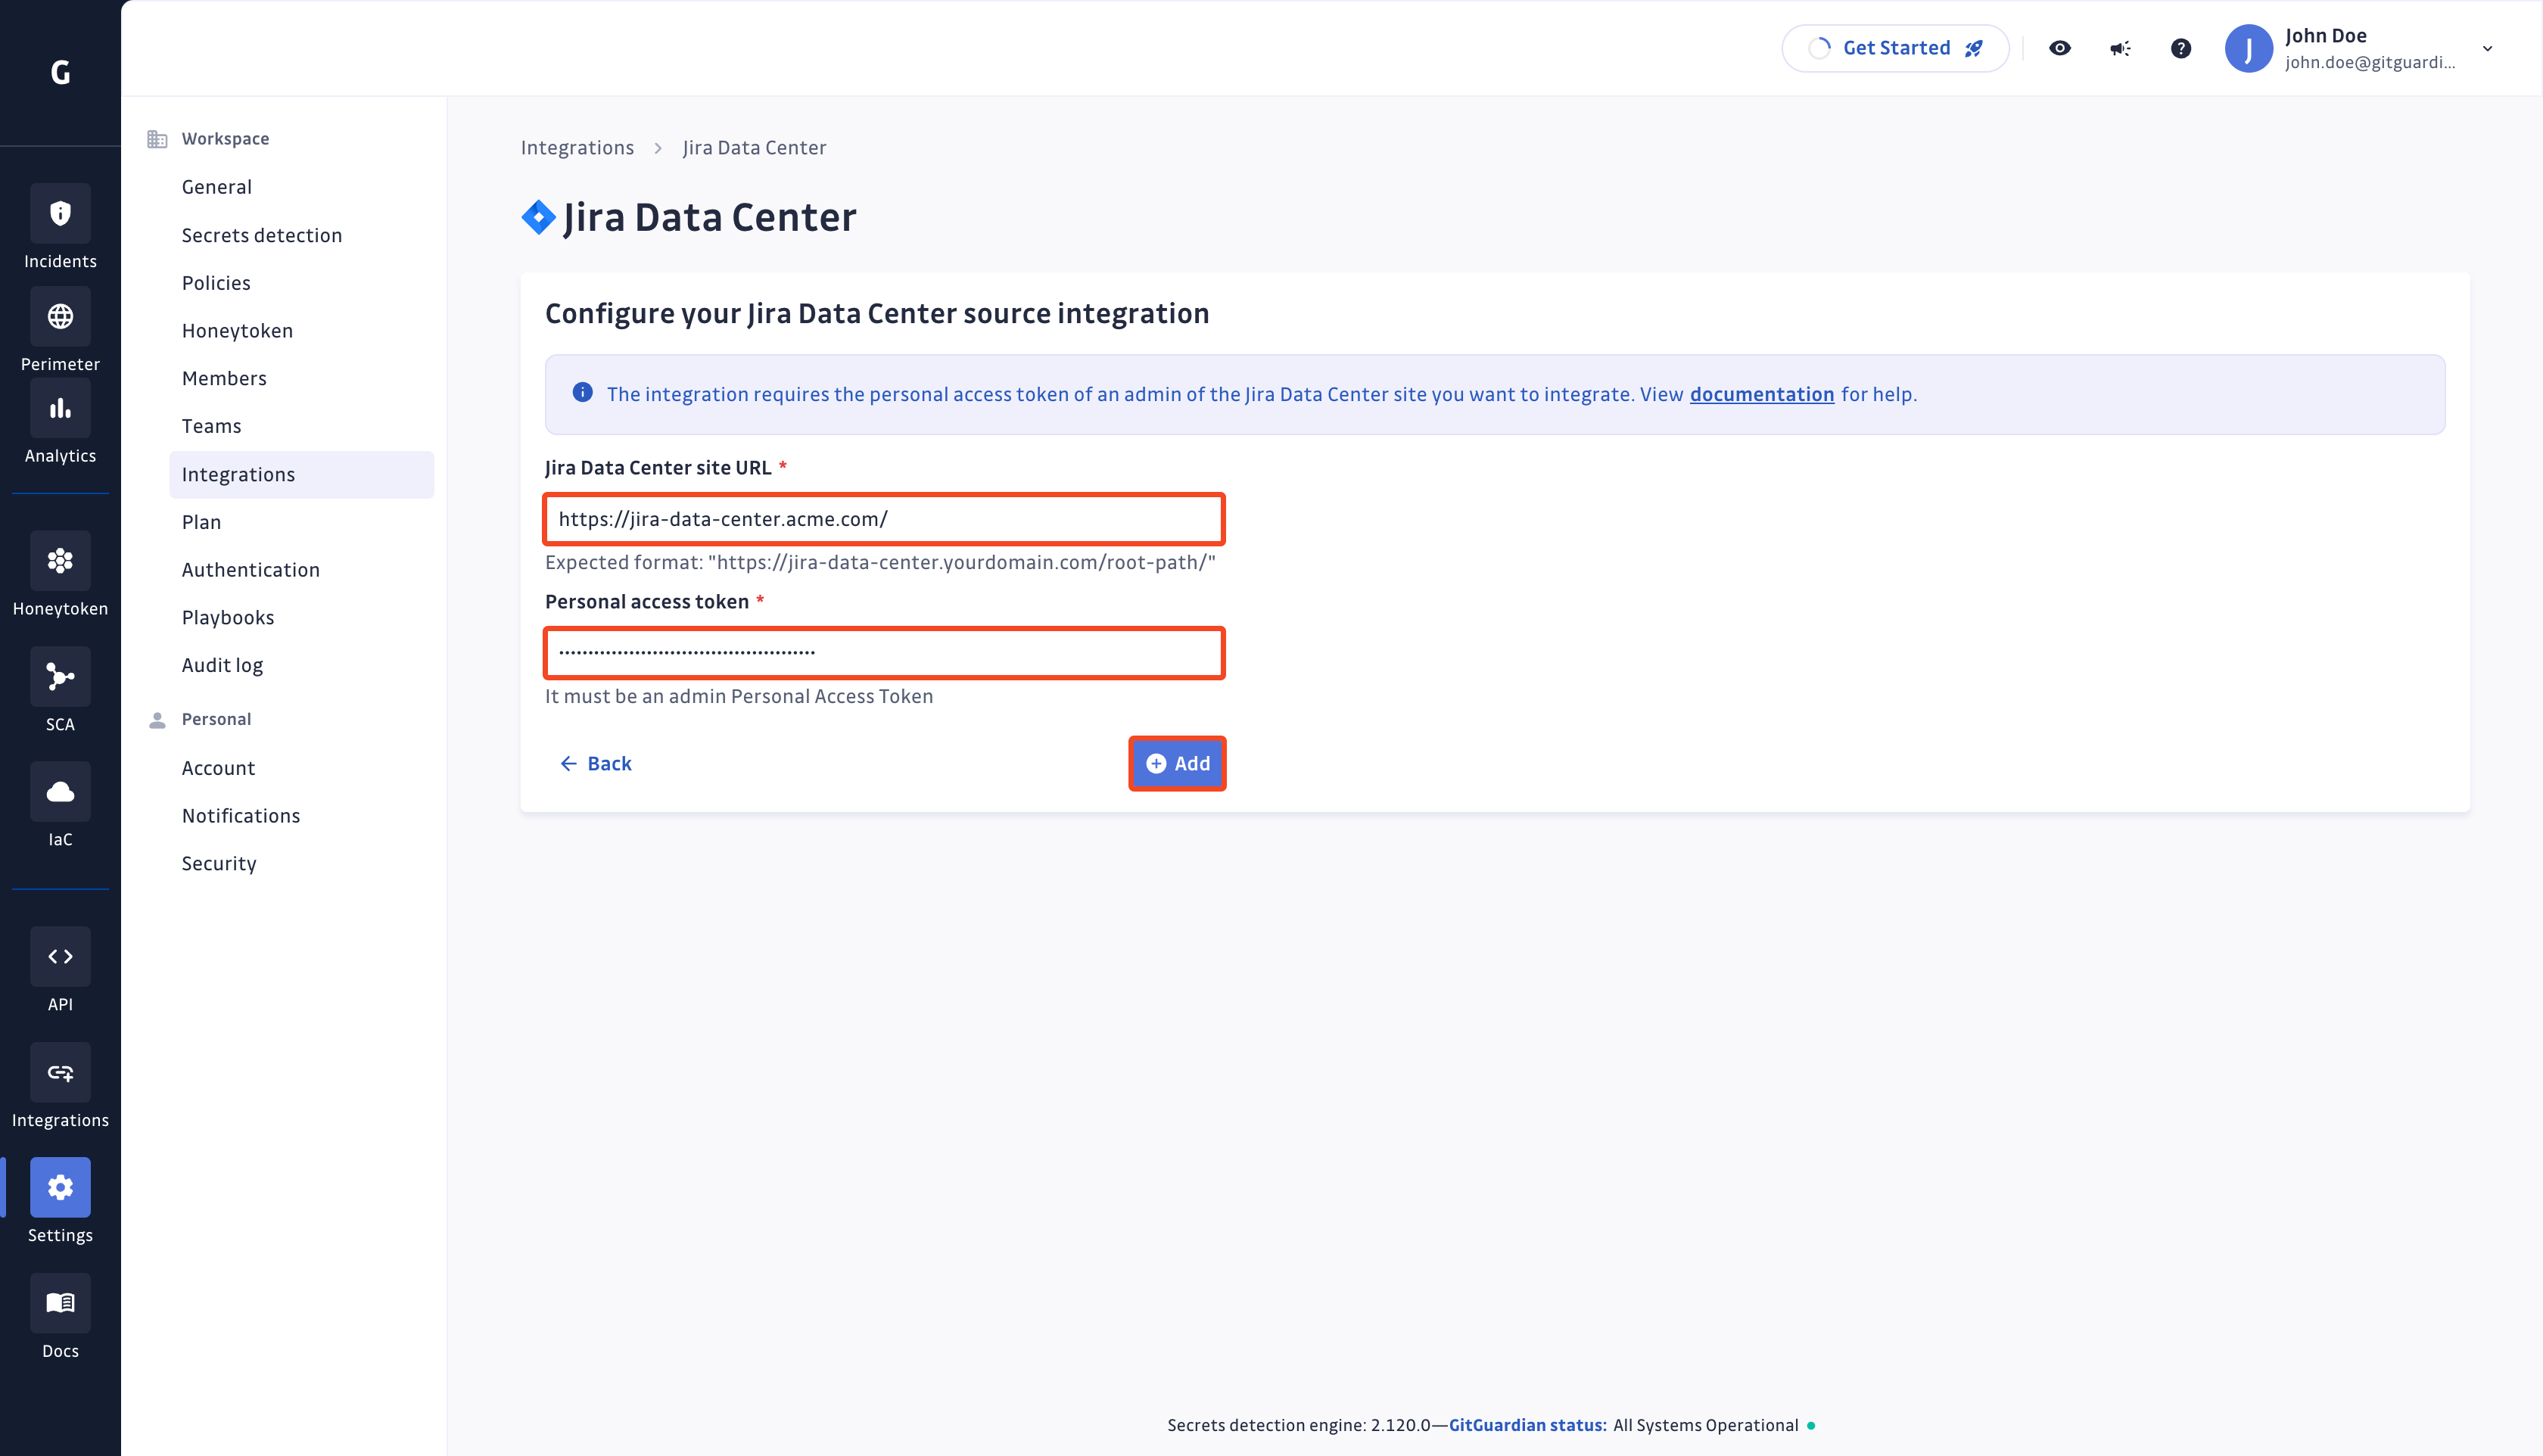Open Incidents shield icon
This screenshot has height=1456, width=2543.
[60, 213]
